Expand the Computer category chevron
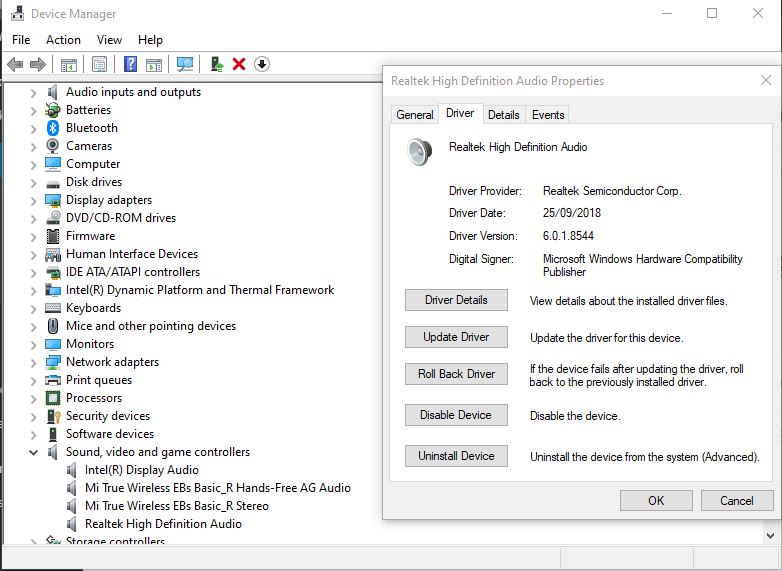Viewport: 782px width, 571px height. tap(33, 165)
